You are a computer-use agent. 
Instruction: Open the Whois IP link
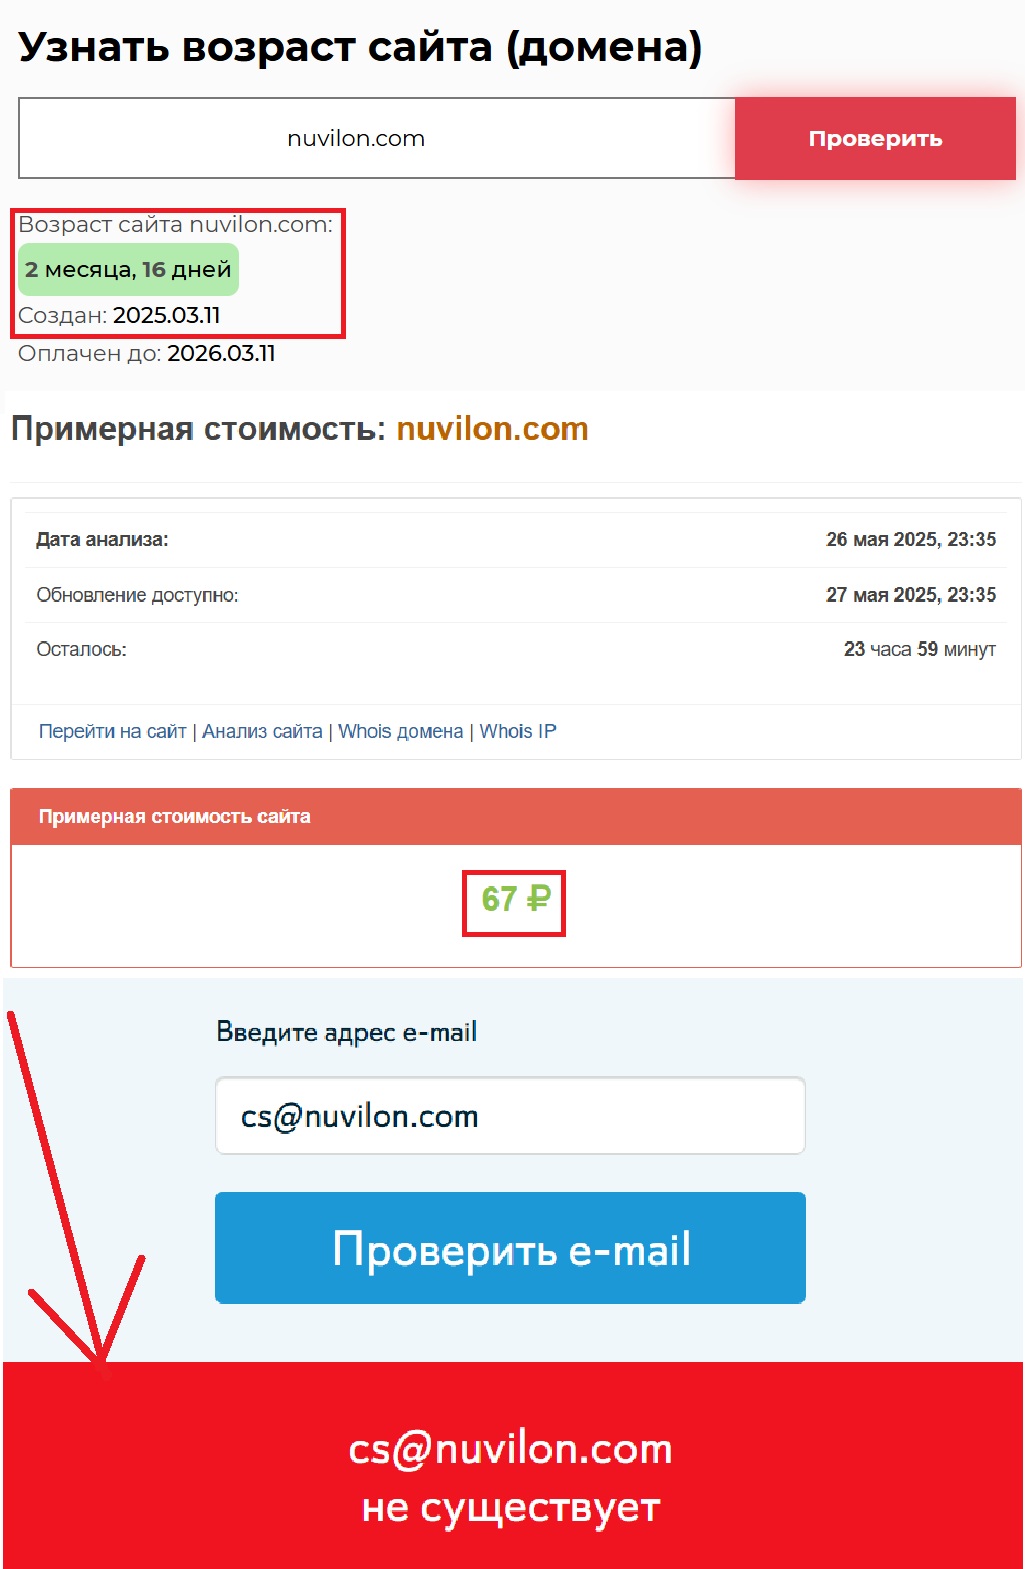click(x=518, y=731)
